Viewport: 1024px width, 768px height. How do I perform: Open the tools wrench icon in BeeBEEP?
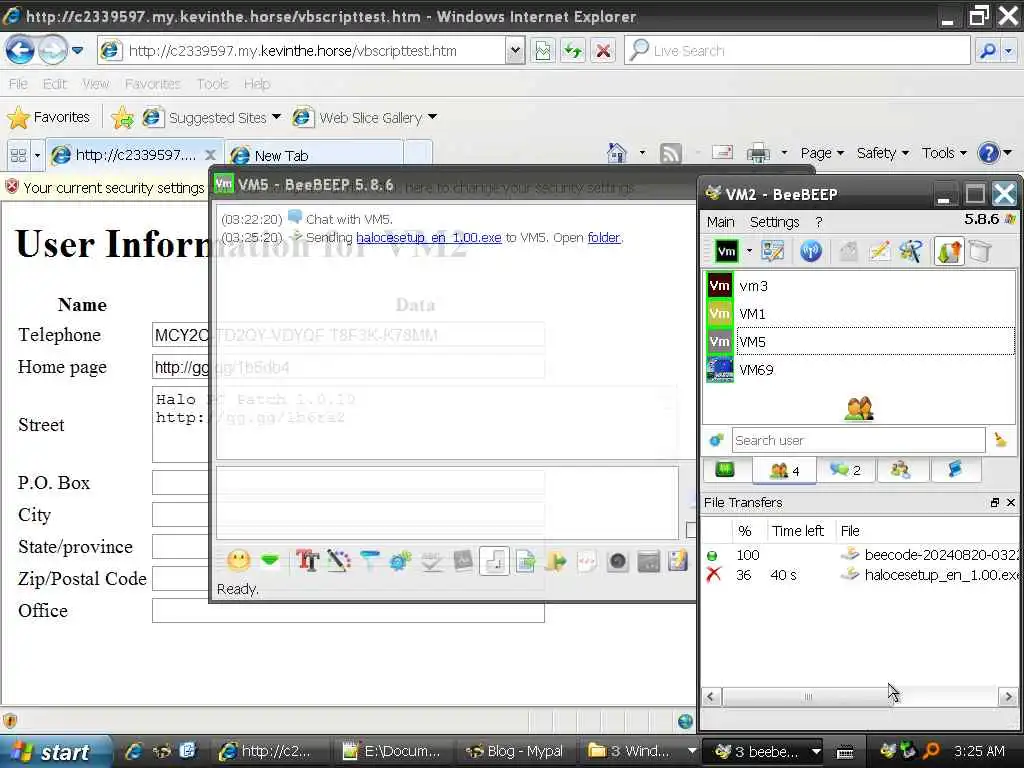(911, 251)
